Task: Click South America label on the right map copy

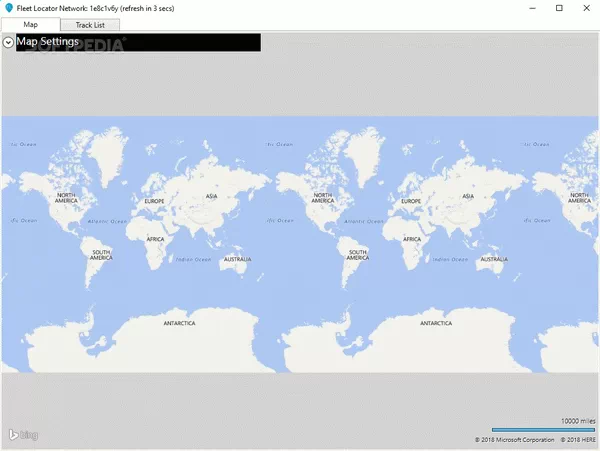Action: pyautogui.click(x=357, y=255)
